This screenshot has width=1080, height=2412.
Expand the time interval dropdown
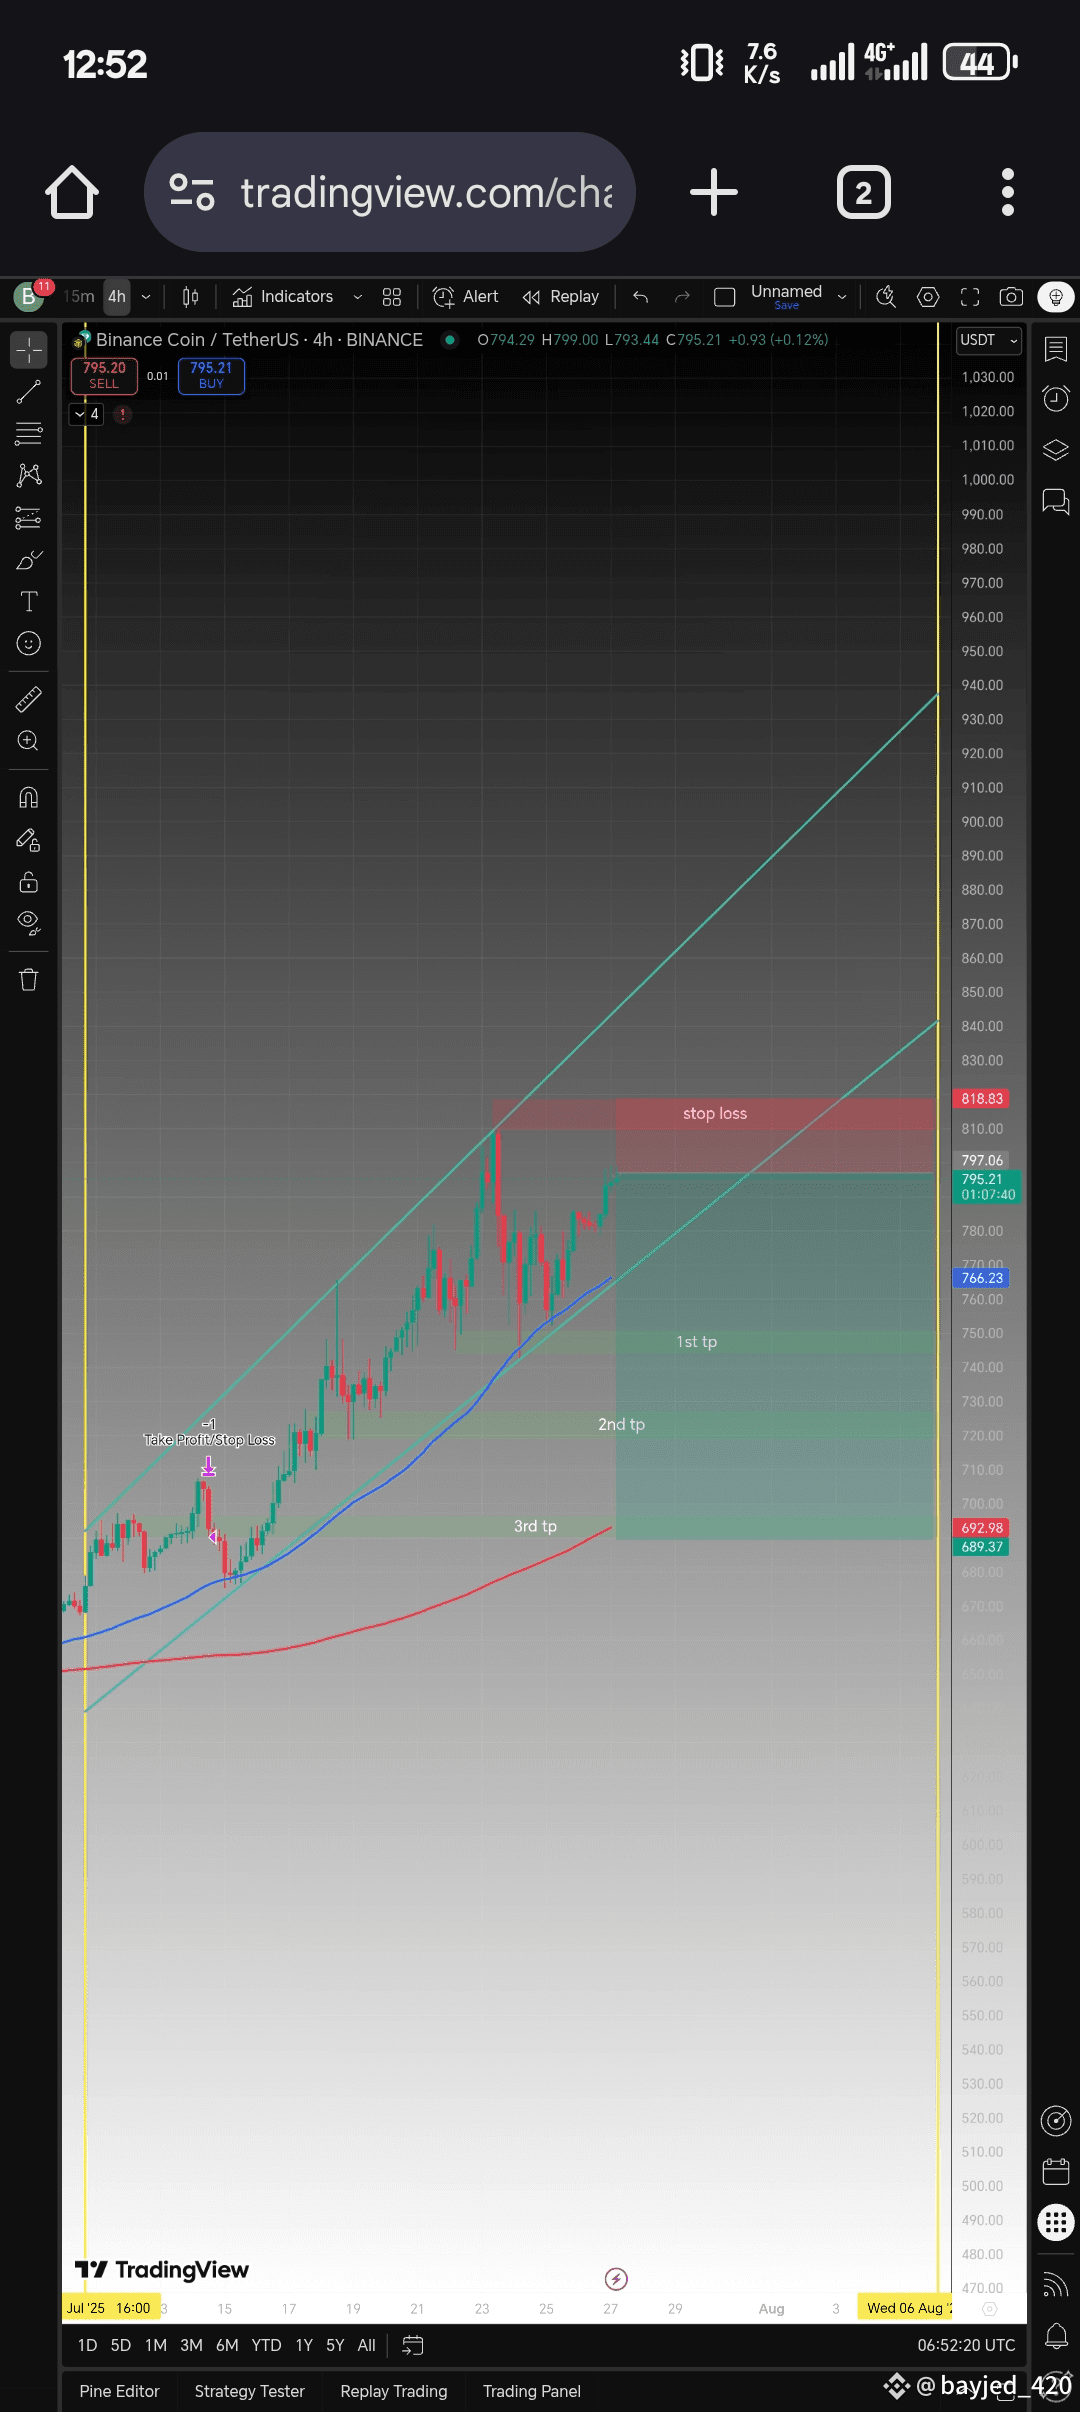[146, 297]
